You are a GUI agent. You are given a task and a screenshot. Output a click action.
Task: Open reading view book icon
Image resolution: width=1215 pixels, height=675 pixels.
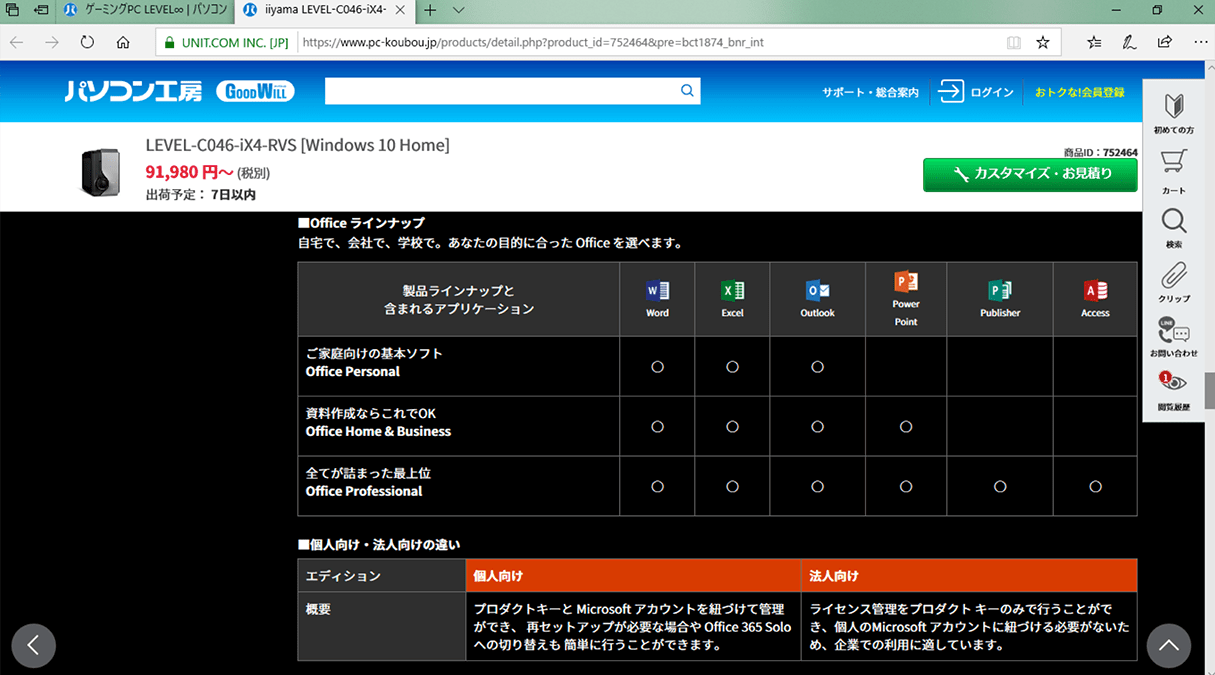1014,43
